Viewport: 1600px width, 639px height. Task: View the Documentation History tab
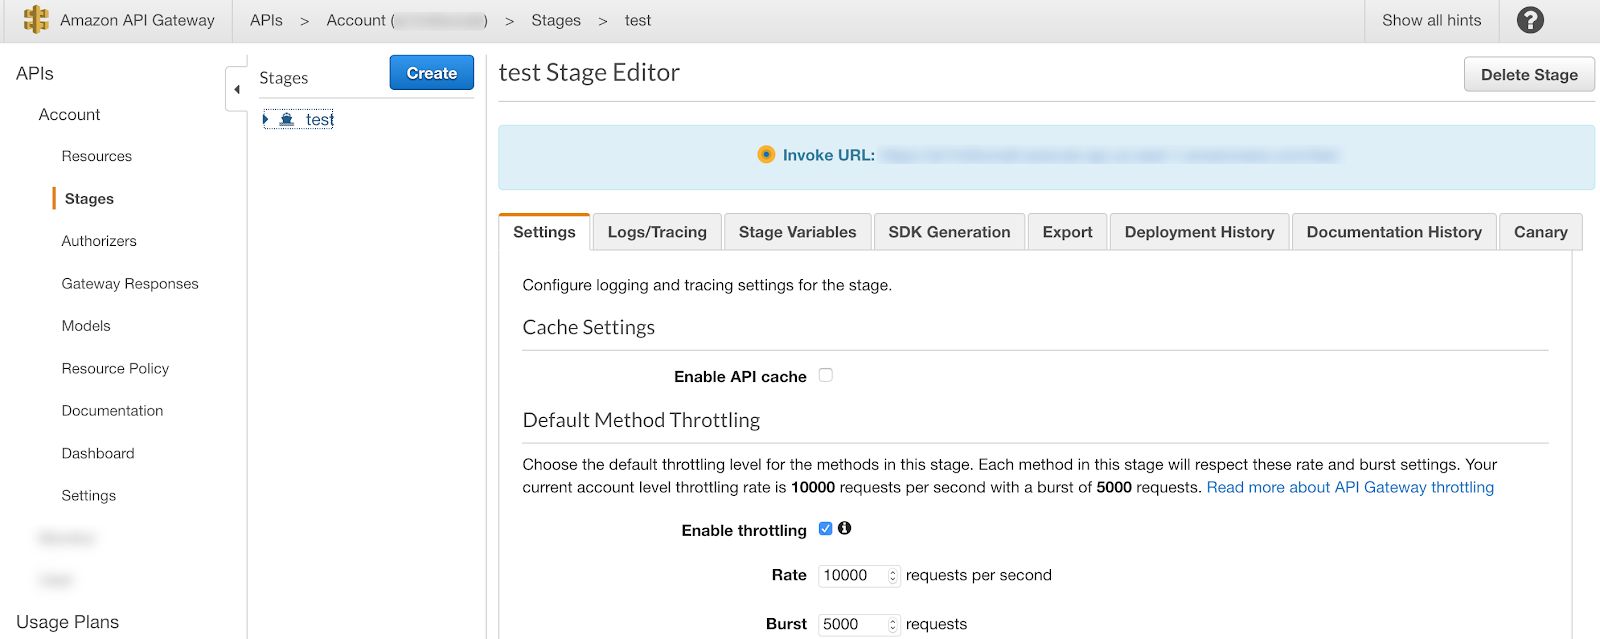click(1394, 232)
